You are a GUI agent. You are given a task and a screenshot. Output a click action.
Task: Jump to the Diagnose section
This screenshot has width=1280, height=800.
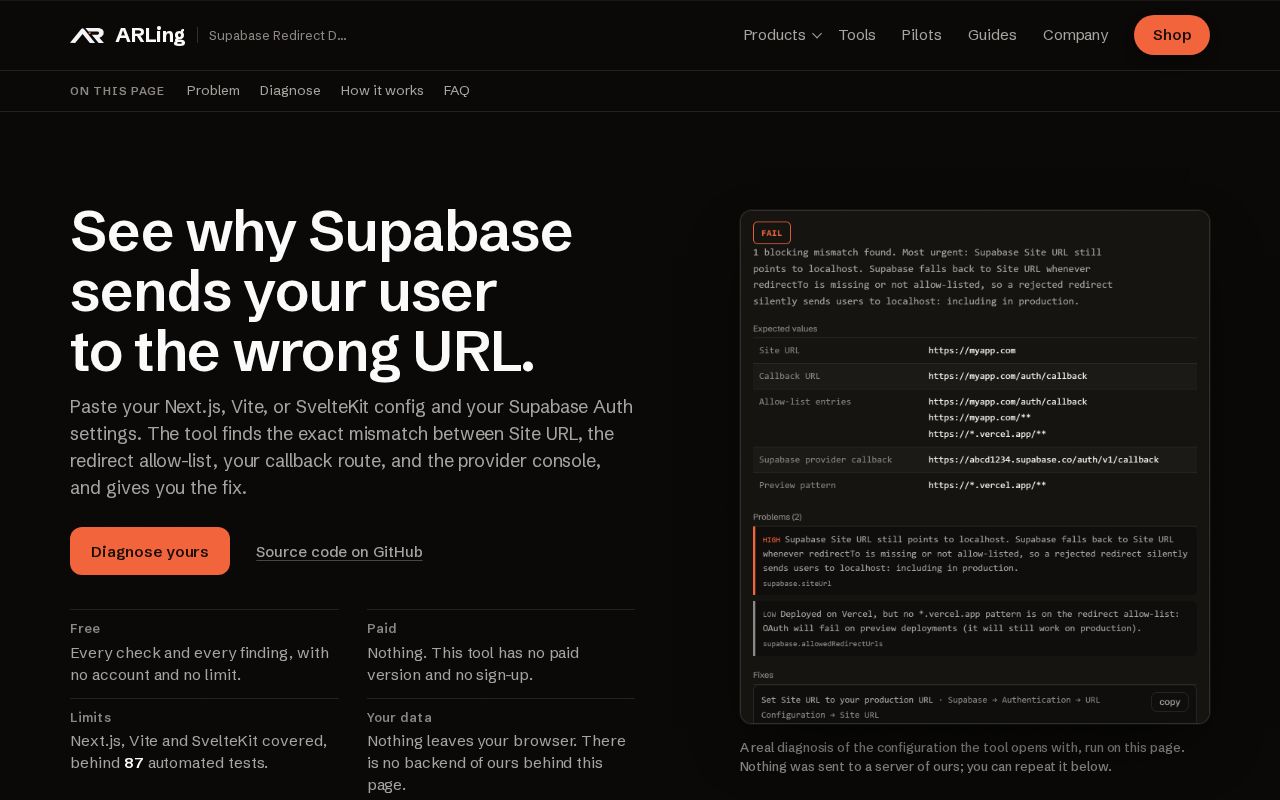pos(290,91)
